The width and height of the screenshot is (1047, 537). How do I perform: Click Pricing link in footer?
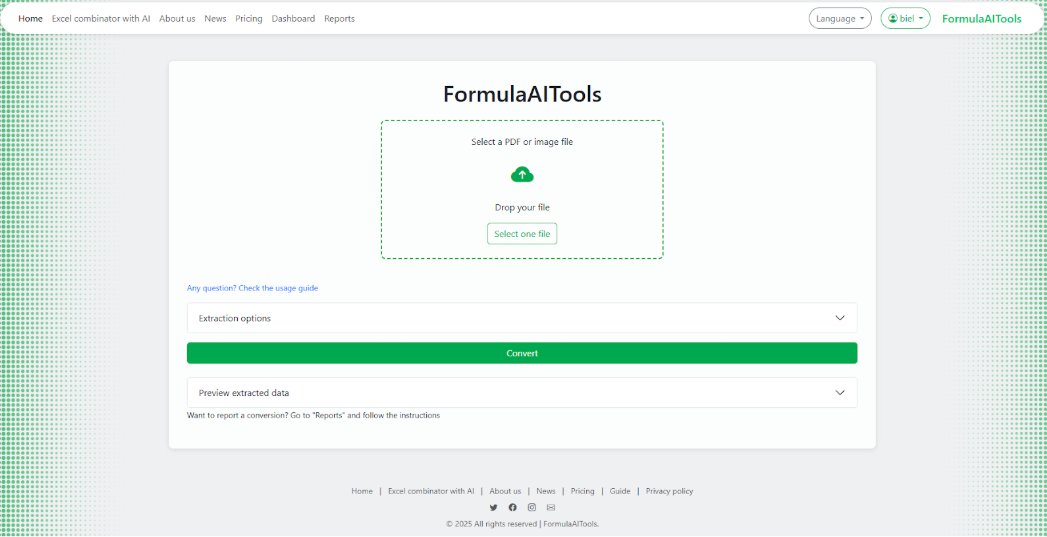click(582, 491)
